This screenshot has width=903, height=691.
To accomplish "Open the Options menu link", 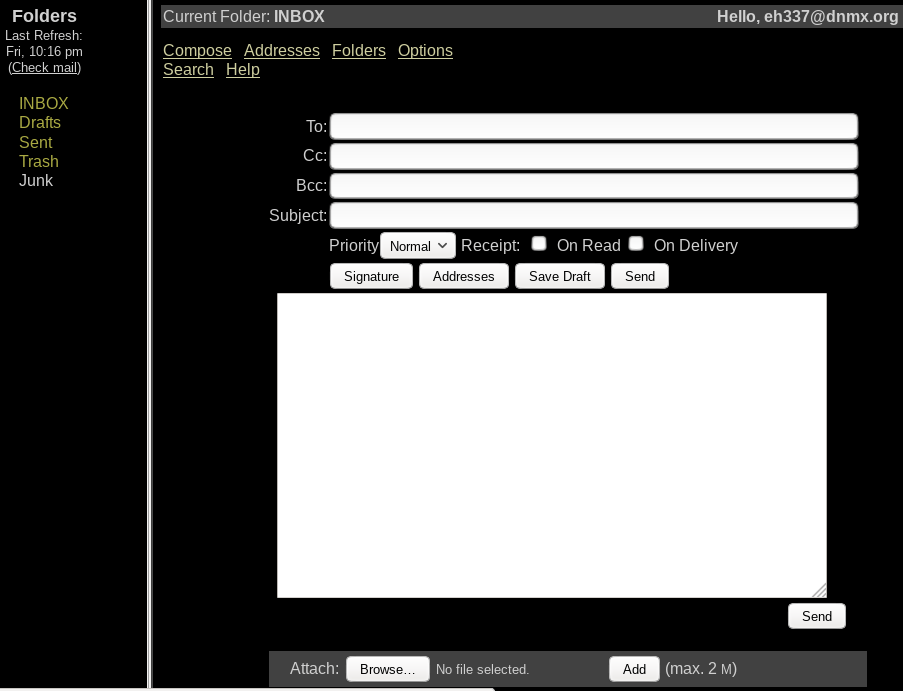I will click(425, 51).
